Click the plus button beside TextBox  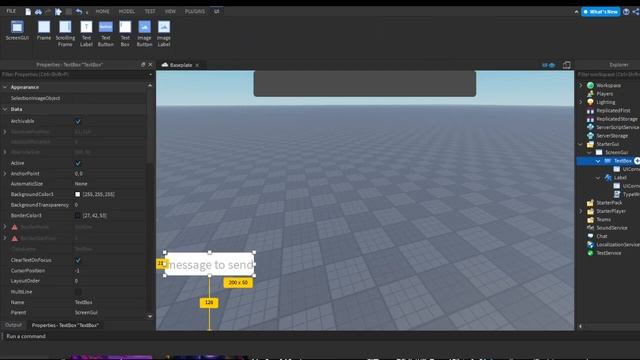(x=637, y=161)
